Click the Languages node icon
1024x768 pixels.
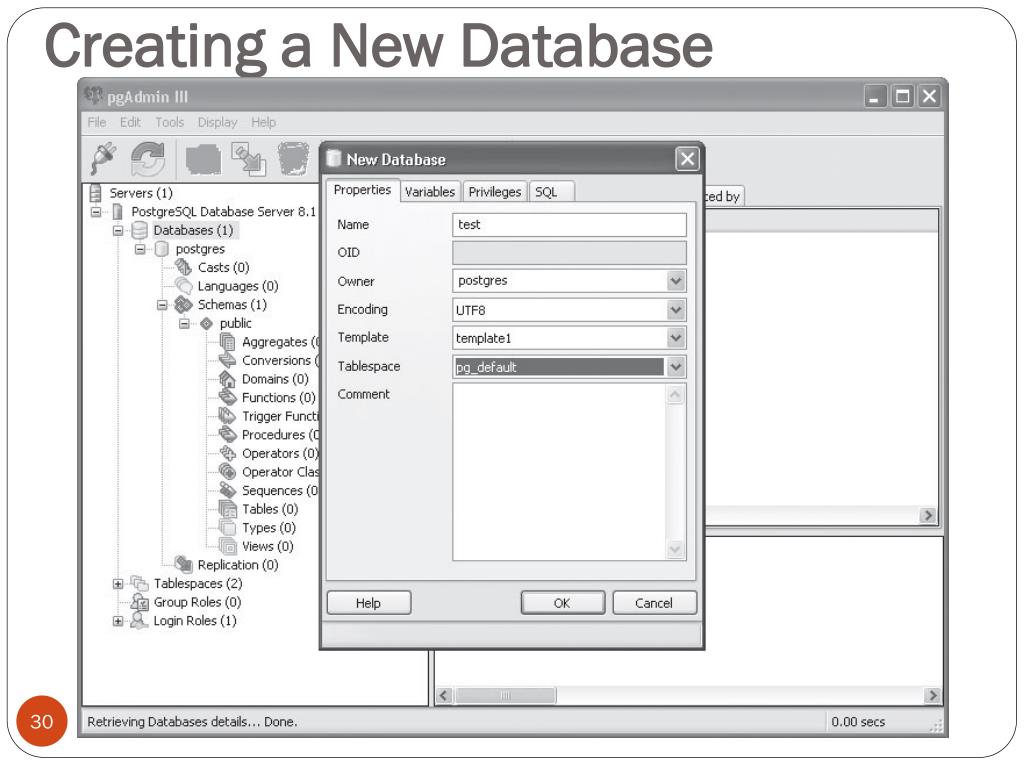coord(184,285)
